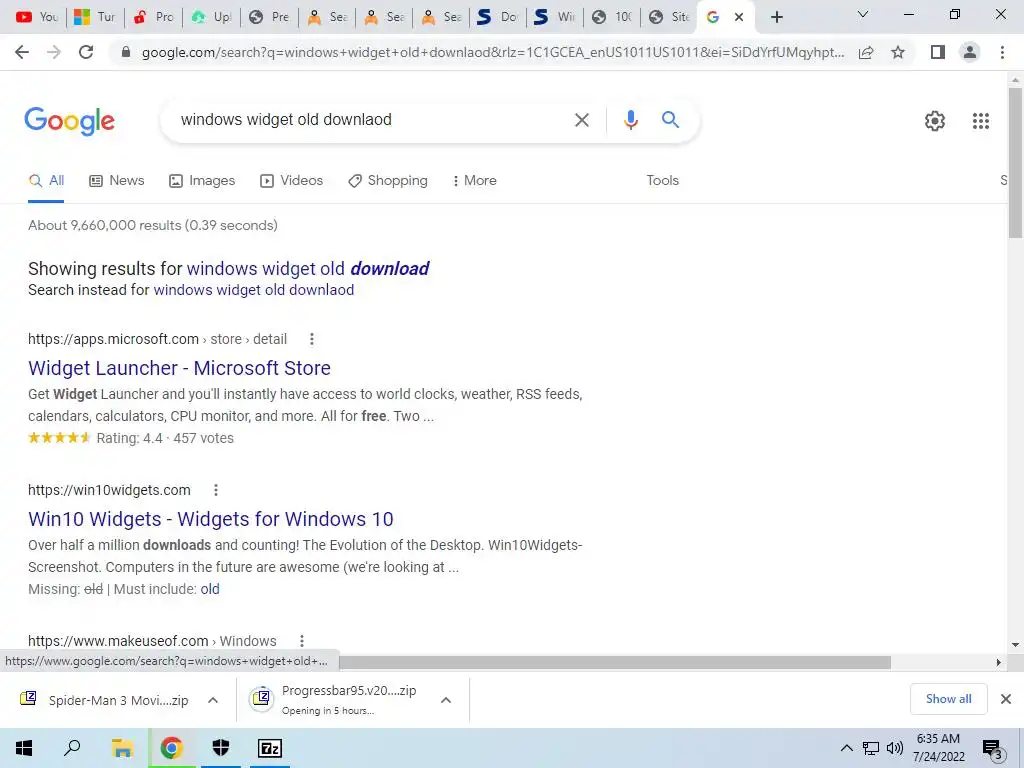1024x768 pixels.
Task: Search instead for 'windows widget old downlaod'
Action: point(254,290)
